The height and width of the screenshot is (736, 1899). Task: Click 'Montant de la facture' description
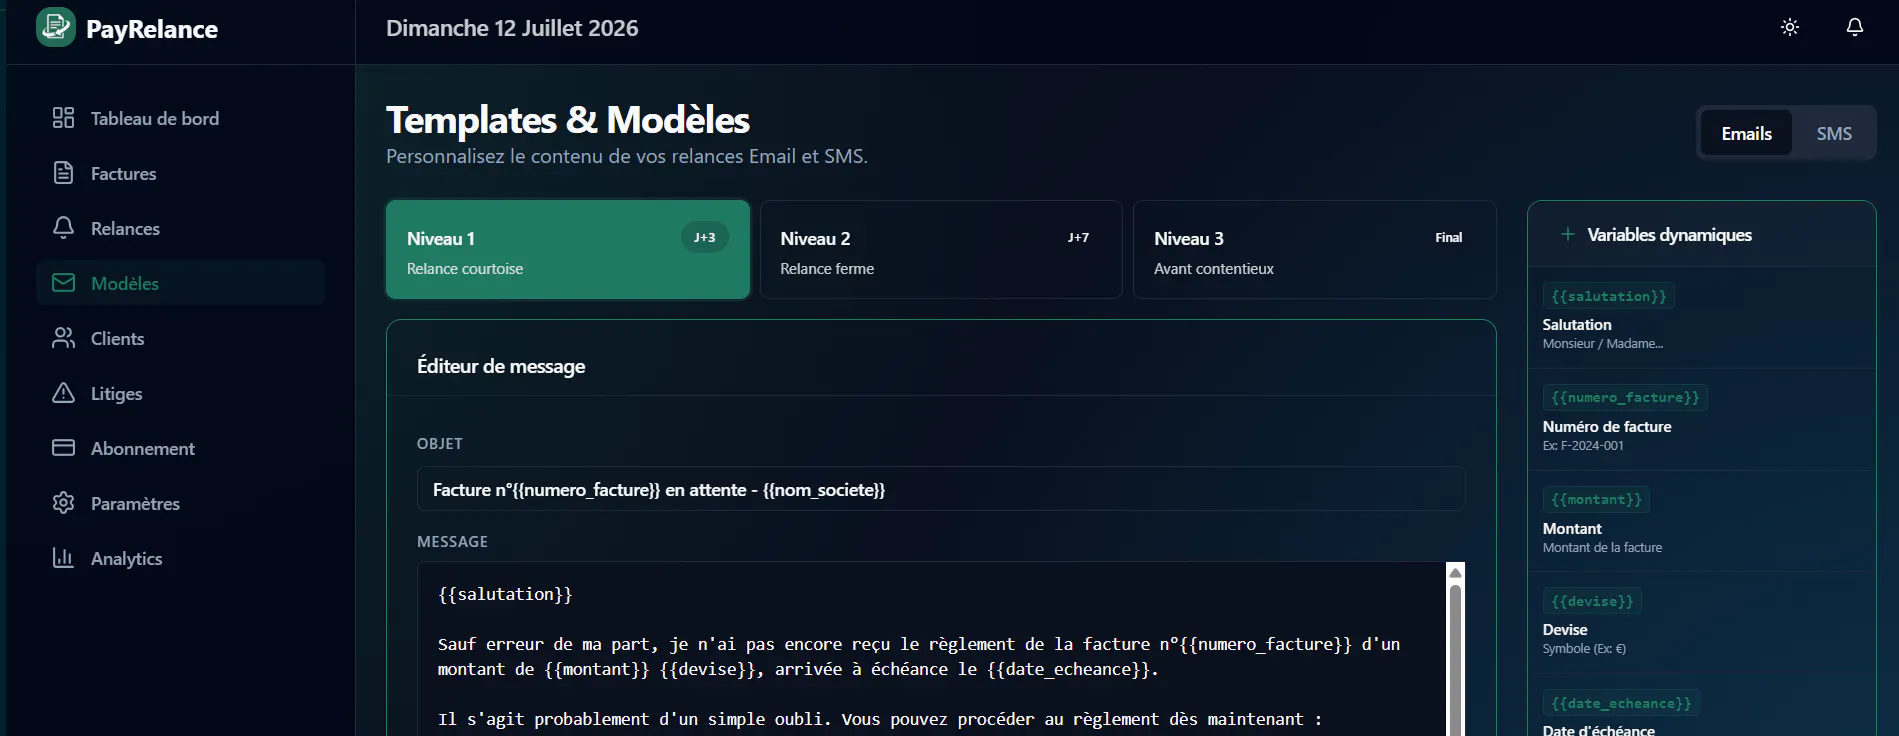[1602, 547]
